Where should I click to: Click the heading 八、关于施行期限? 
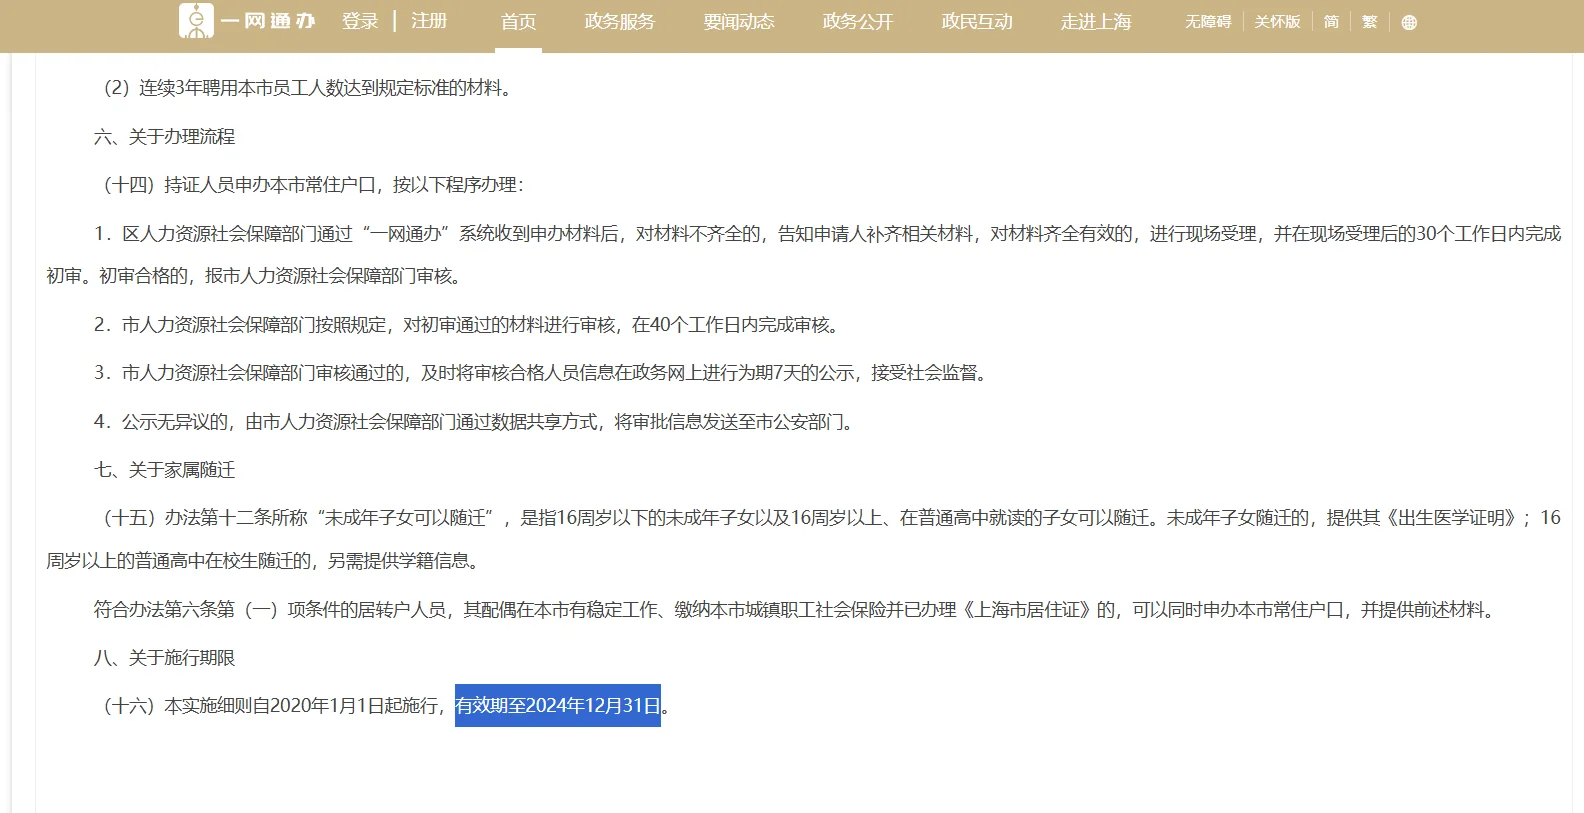(x=165, y=657)
